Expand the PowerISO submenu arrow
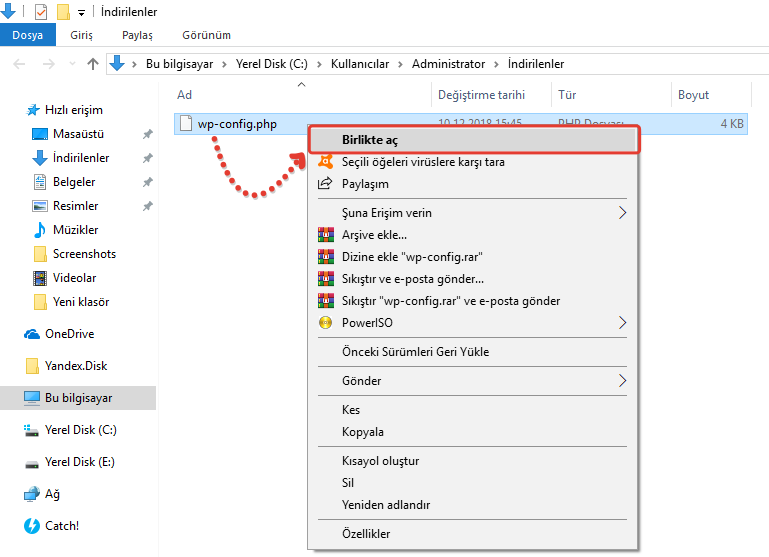 (622, 323)
